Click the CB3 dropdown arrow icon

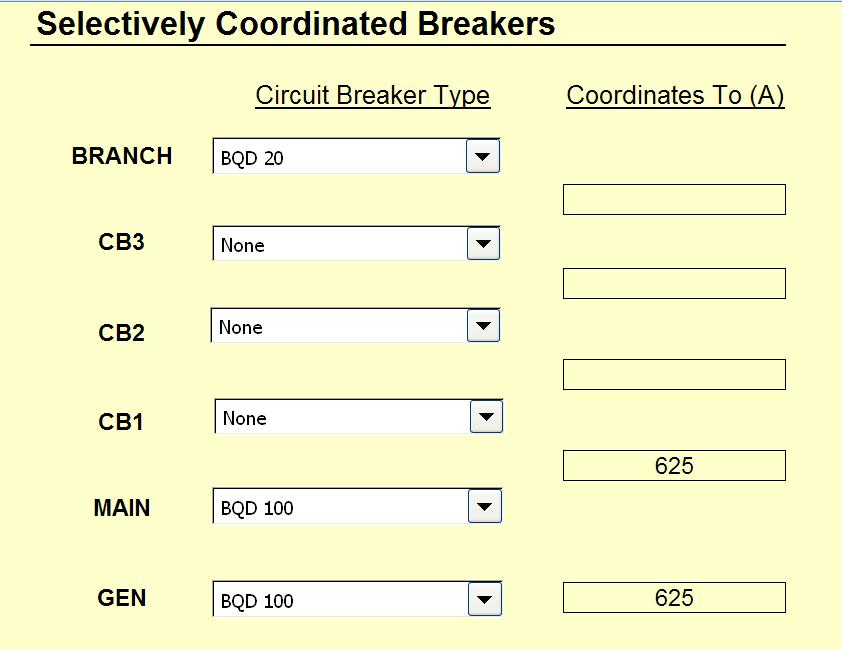(485, 243)
